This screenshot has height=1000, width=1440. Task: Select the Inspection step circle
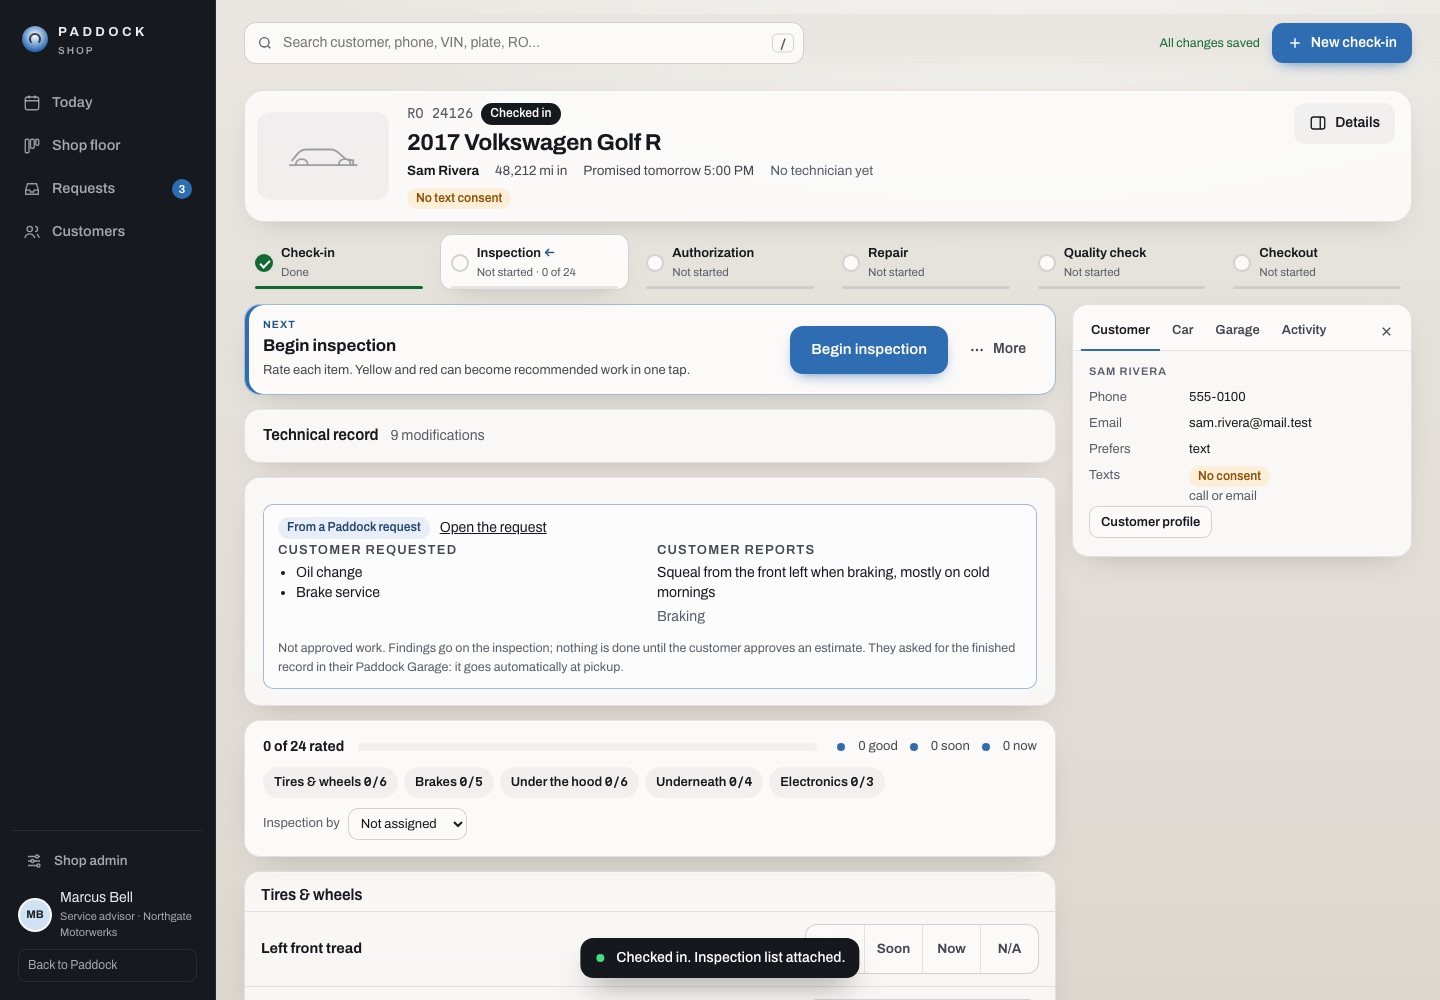[460, 263]
